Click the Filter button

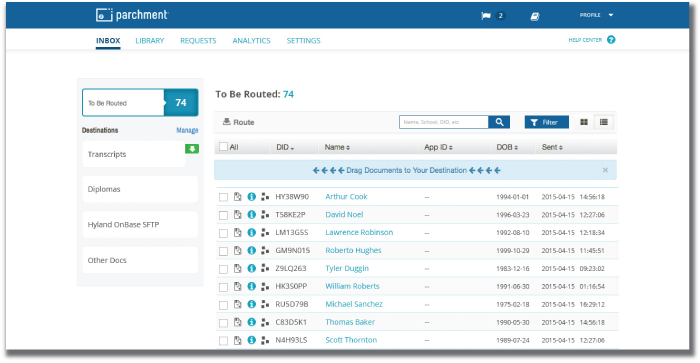tap(546, 122)
